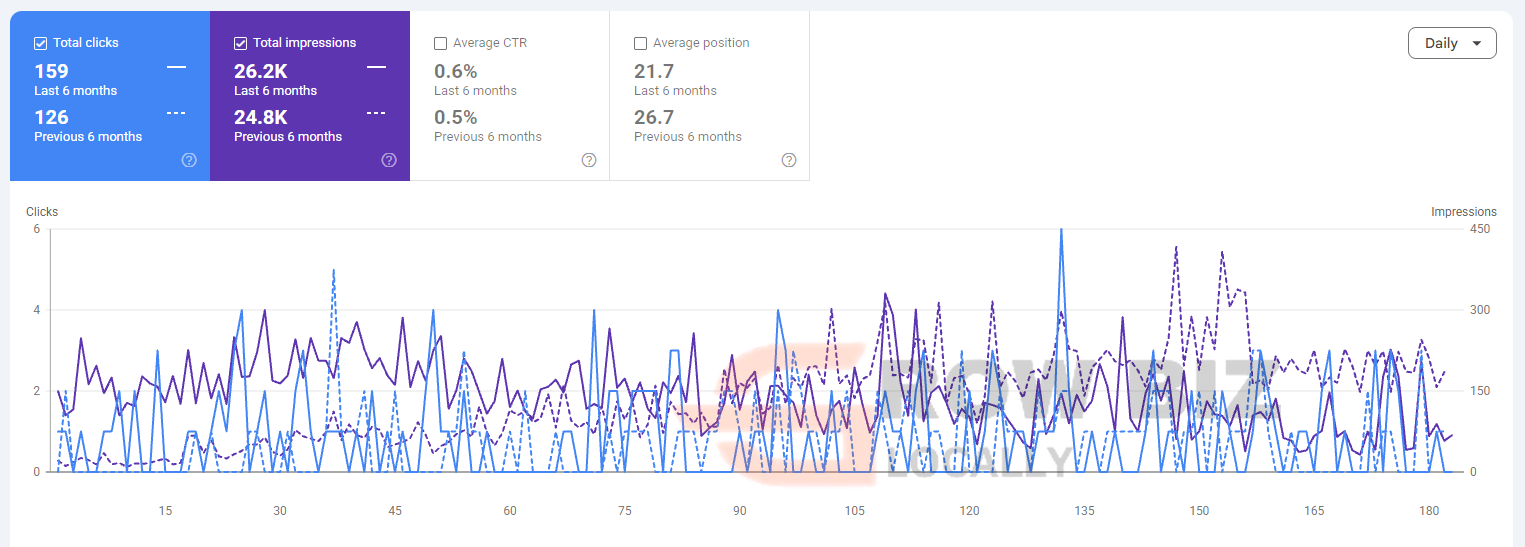Image resolution: width=1525 pixels, height=547 pixels.
Task: Click dashed line legend beside 24.8K
Action: coord(376,113)
